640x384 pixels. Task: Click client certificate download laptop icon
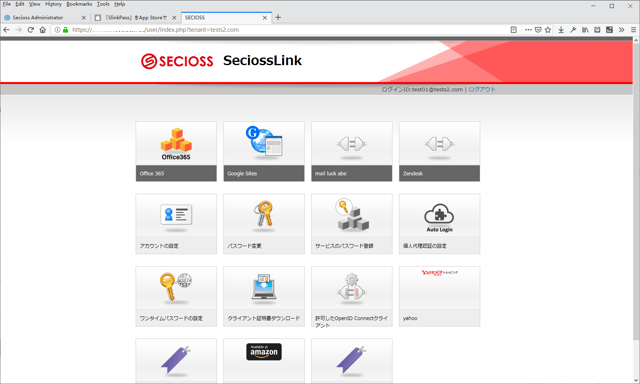pyautogui.click(x=264, y=287)
